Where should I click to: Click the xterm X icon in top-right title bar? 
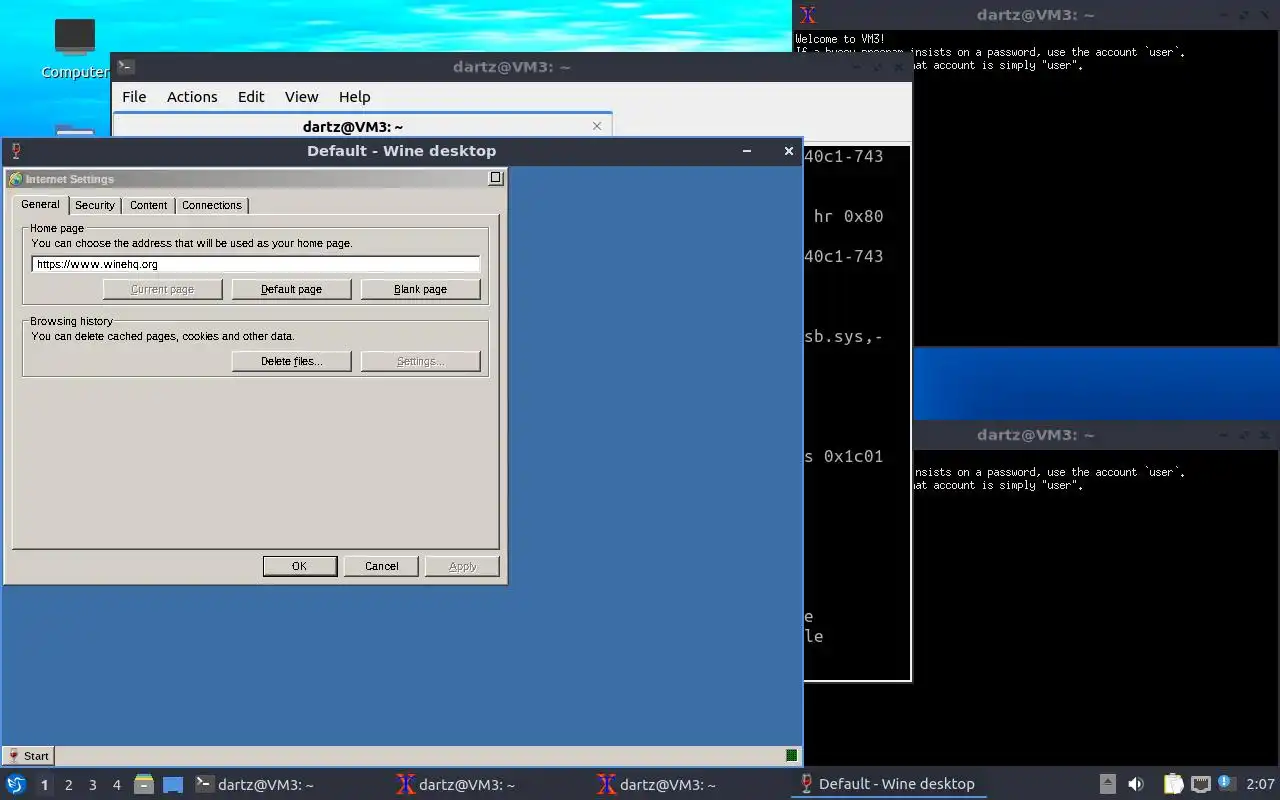(x=808, y=15)
